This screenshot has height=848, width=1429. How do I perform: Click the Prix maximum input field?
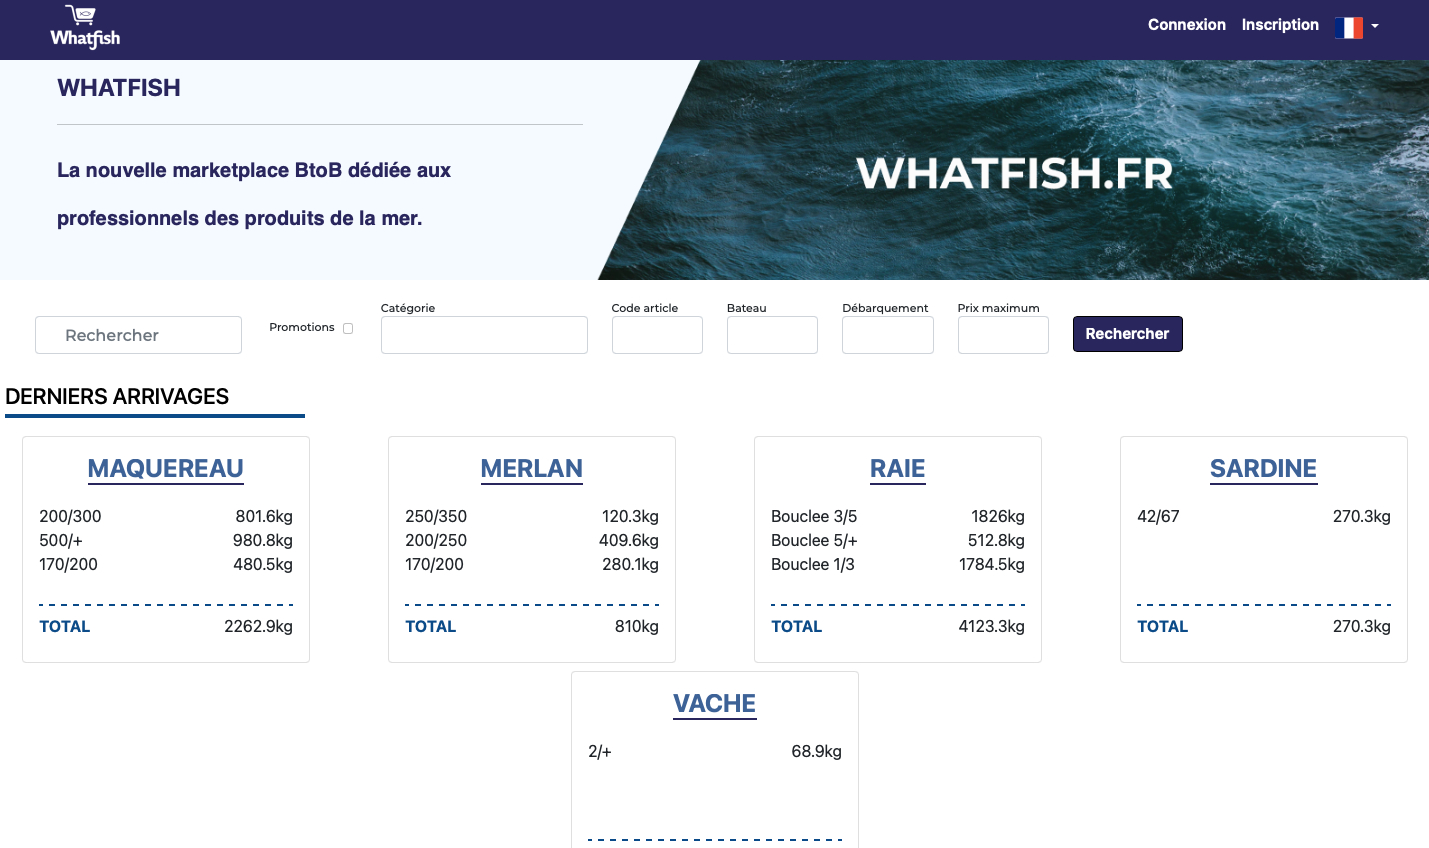point(1003,335)
